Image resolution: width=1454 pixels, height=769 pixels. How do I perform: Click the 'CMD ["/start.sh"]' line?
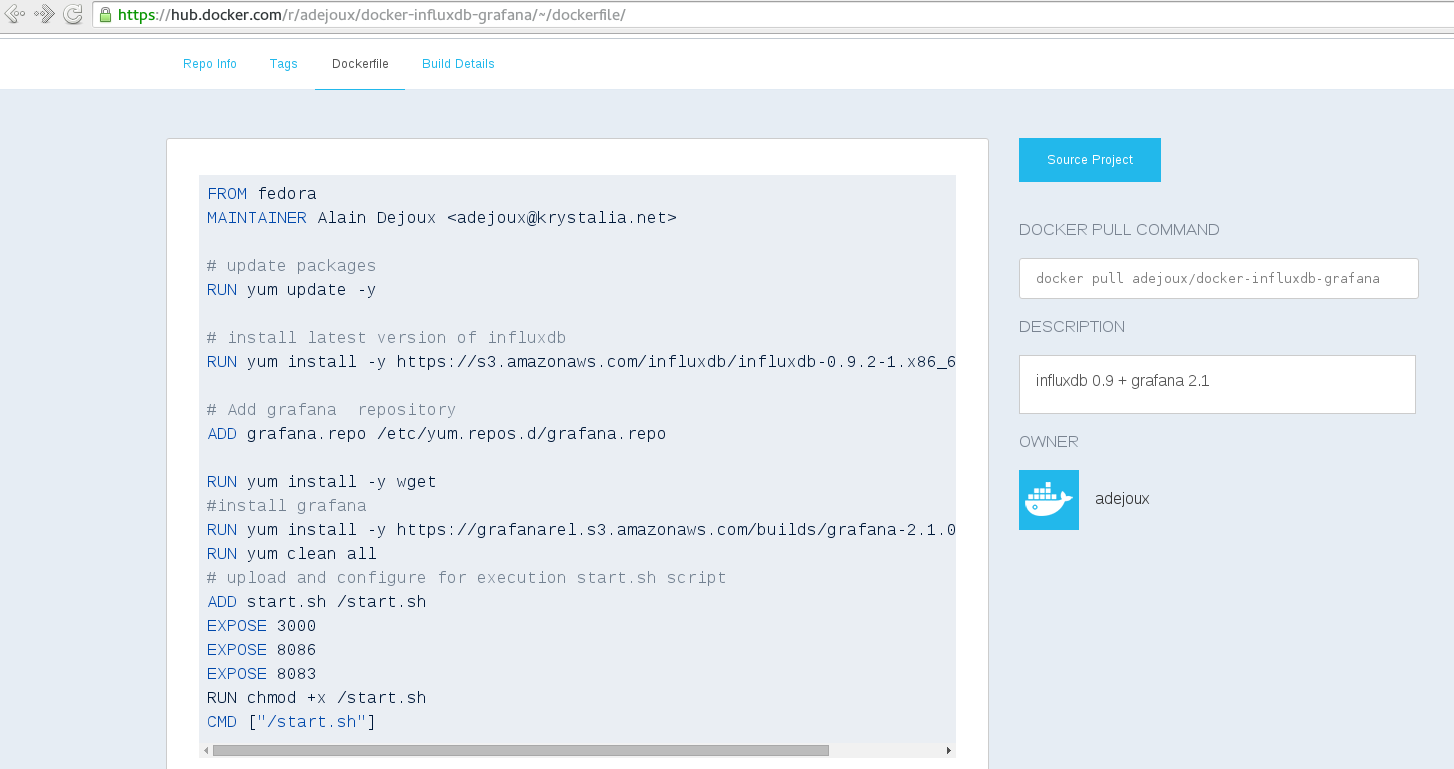[292, 722]
